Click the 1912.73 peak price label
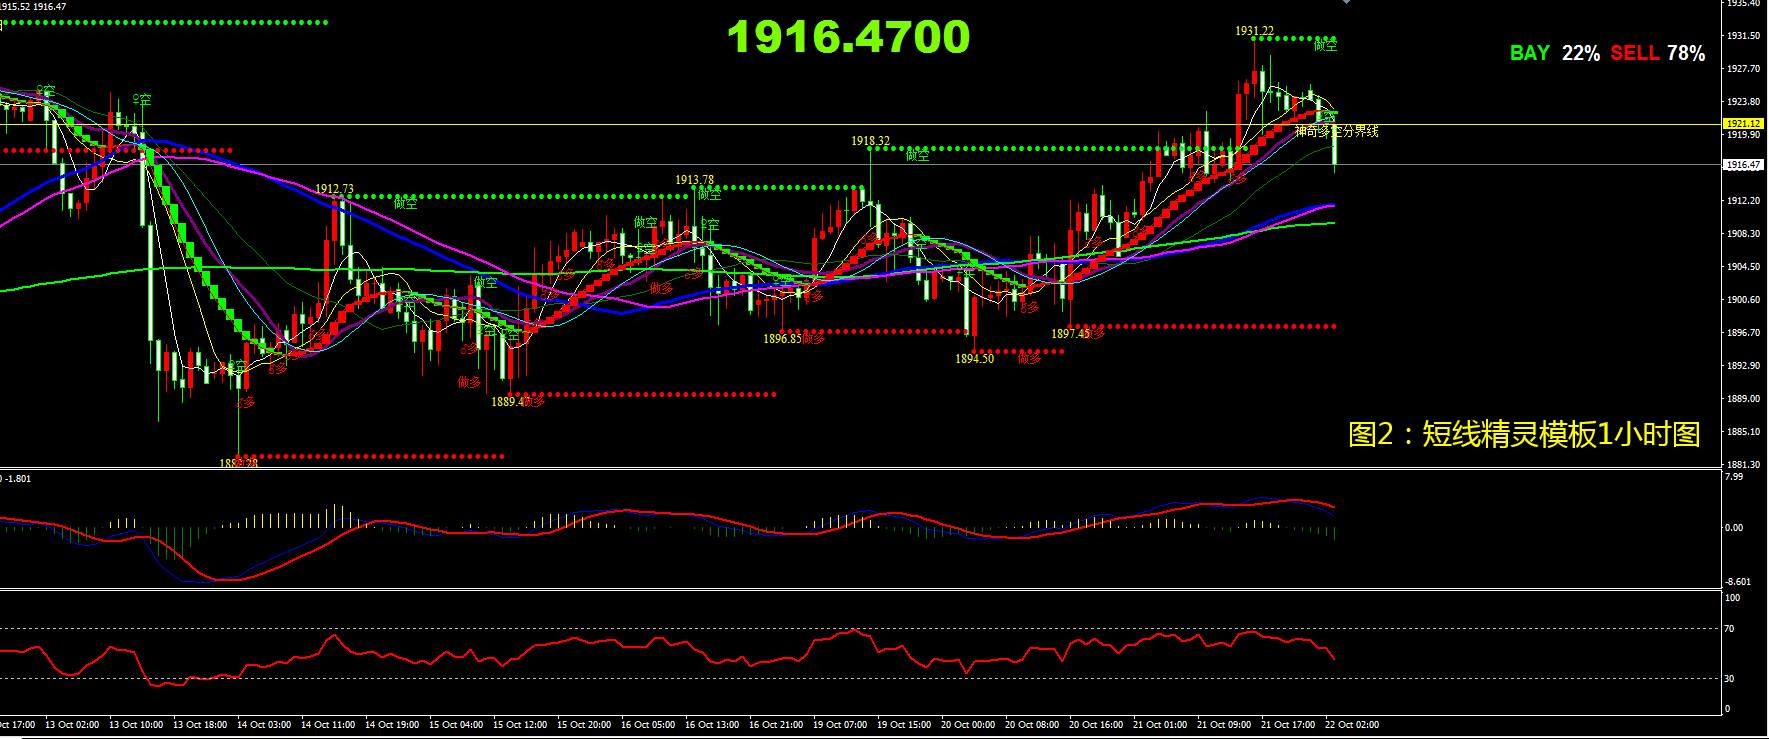This screenshot has height=739, width=1769. pyautogui.click(x=334, y=188)
